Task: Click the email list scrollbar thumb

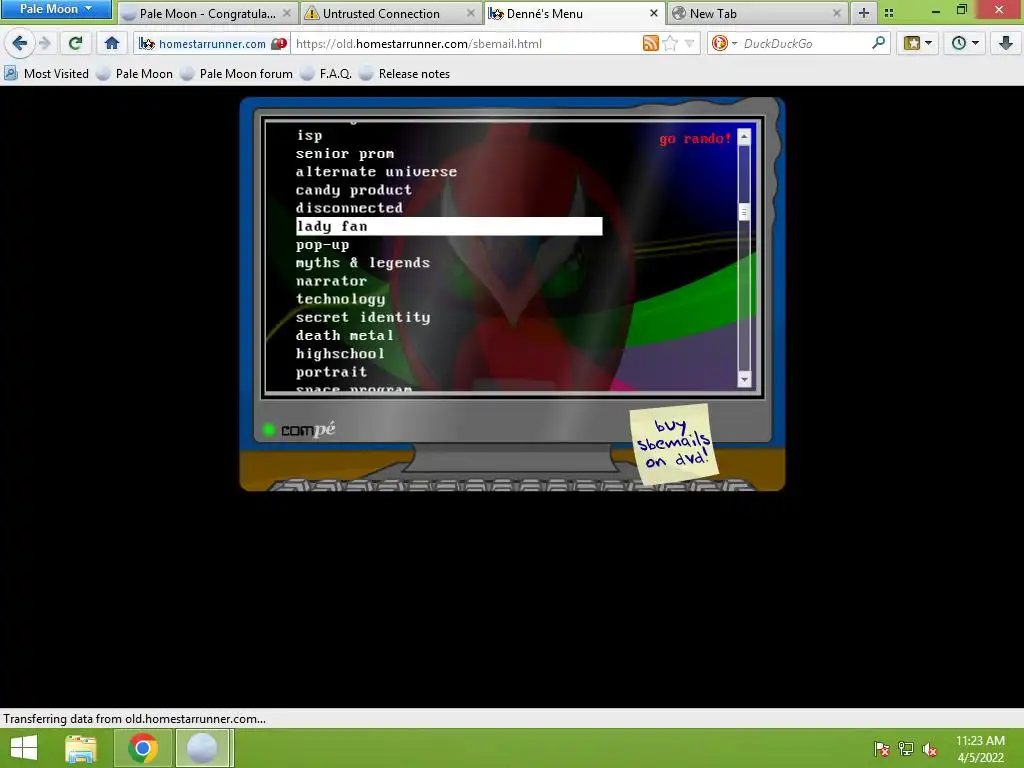Action: pos(744,212)
